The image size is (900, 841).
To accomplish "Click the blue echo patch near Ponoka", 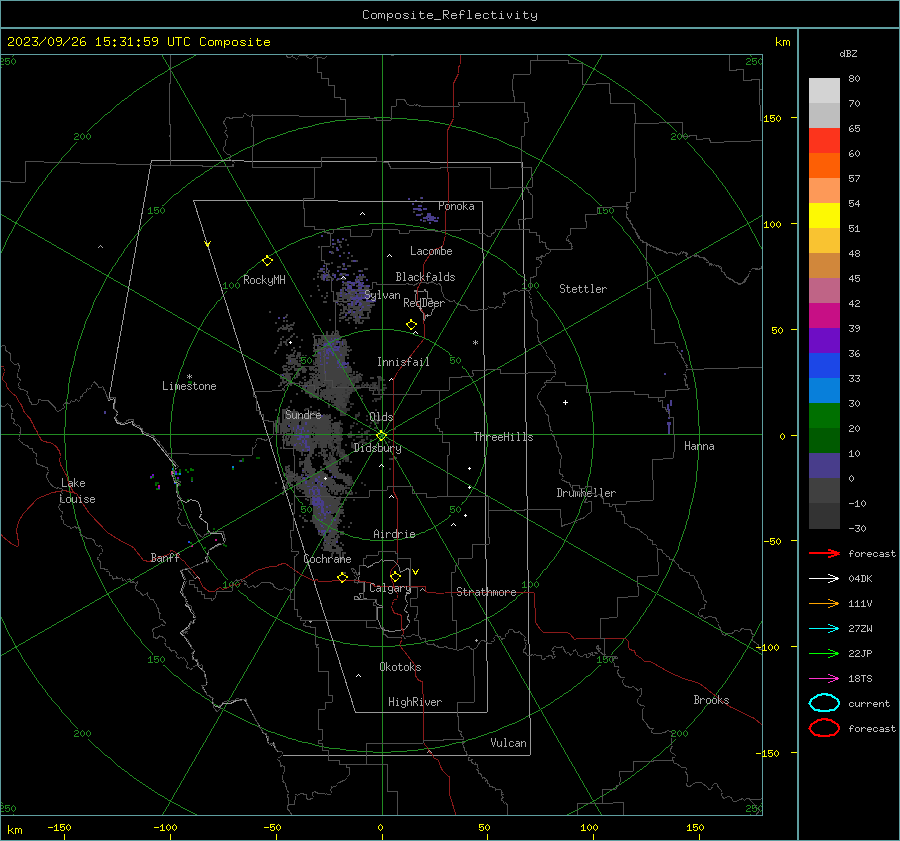I will tap(423, 212).
